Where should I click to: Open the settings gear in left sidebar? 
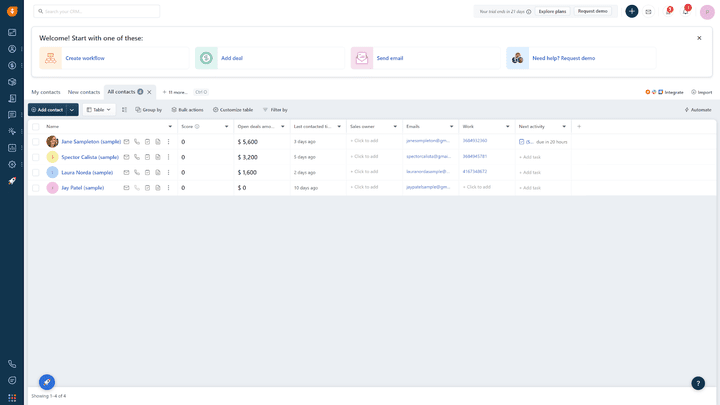12,164
